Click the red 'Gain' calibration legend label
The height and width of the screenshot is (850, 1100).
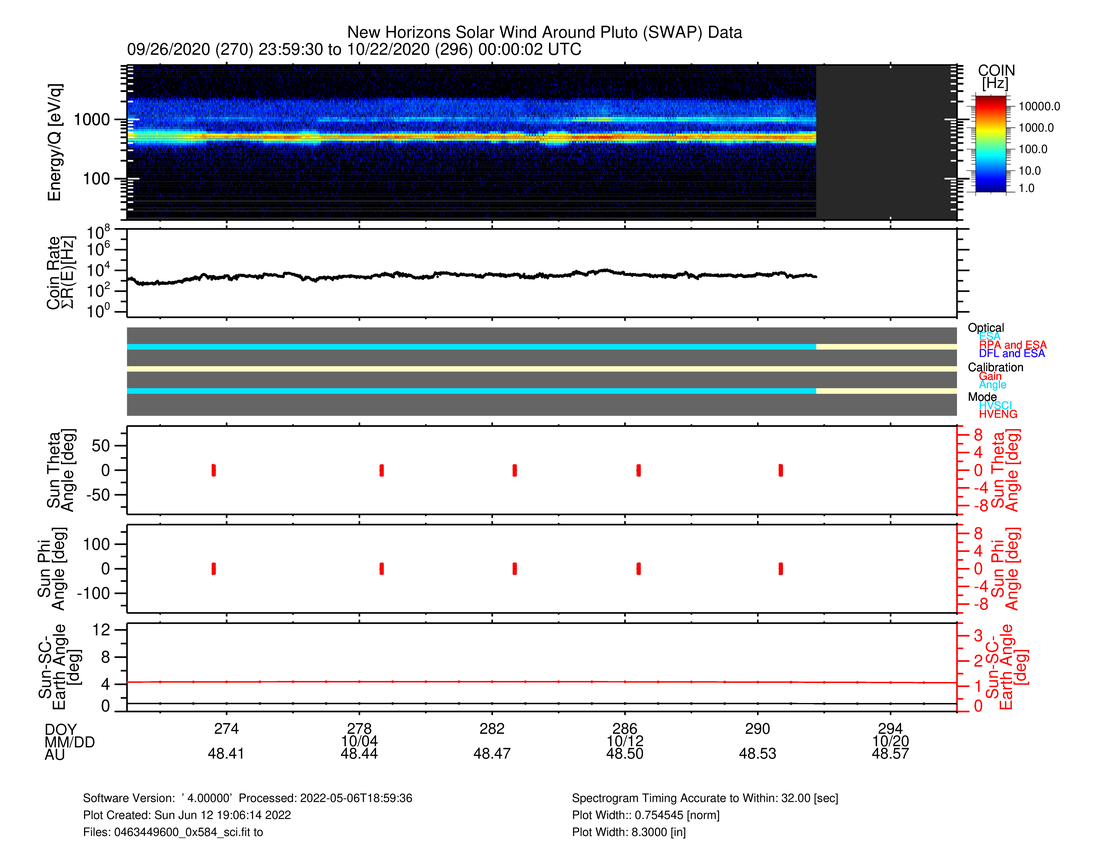tap(990, 376)
